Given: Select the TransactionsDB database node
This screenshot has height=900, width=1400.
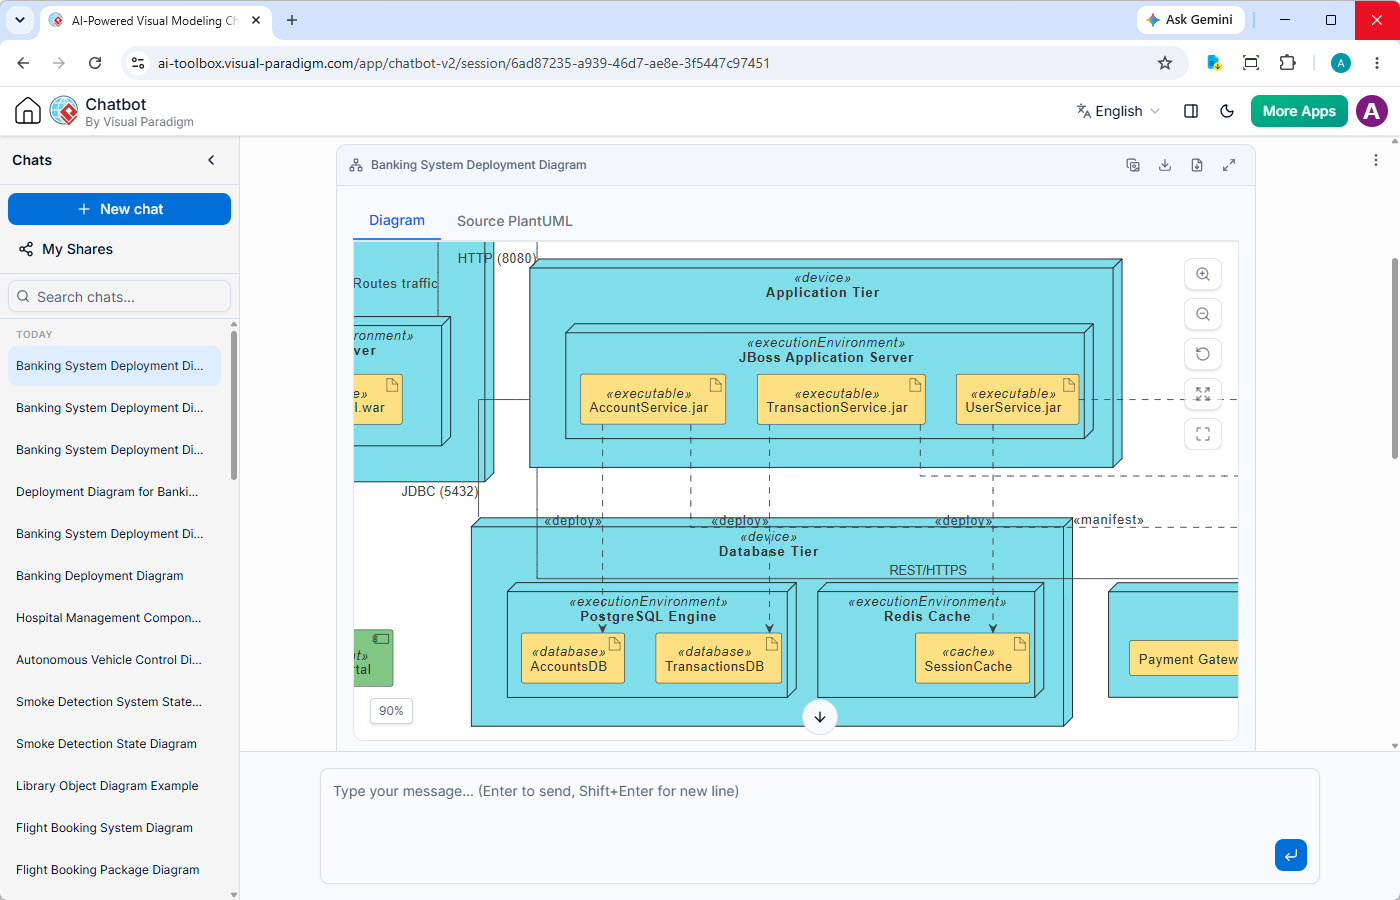Looking at the screenshot, I should click(718, 659).
